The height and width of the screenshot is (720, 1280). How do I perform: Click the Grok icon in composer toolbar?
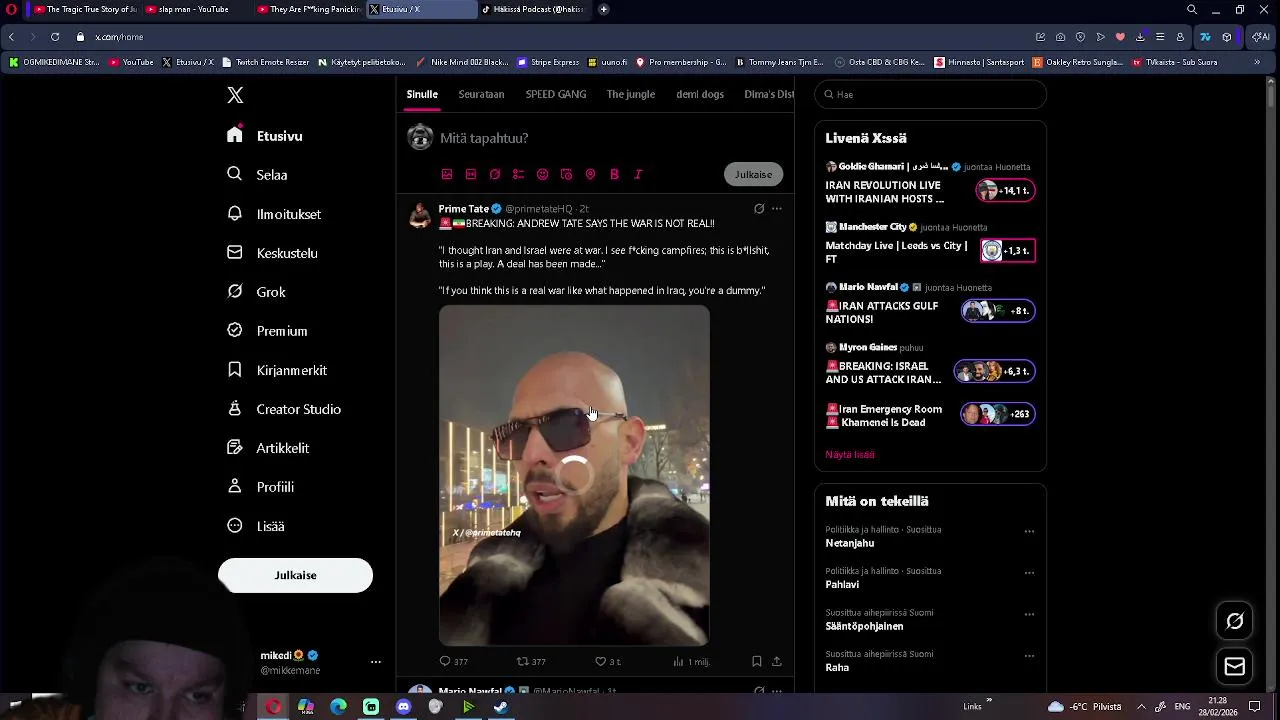(x=495, y=174)
